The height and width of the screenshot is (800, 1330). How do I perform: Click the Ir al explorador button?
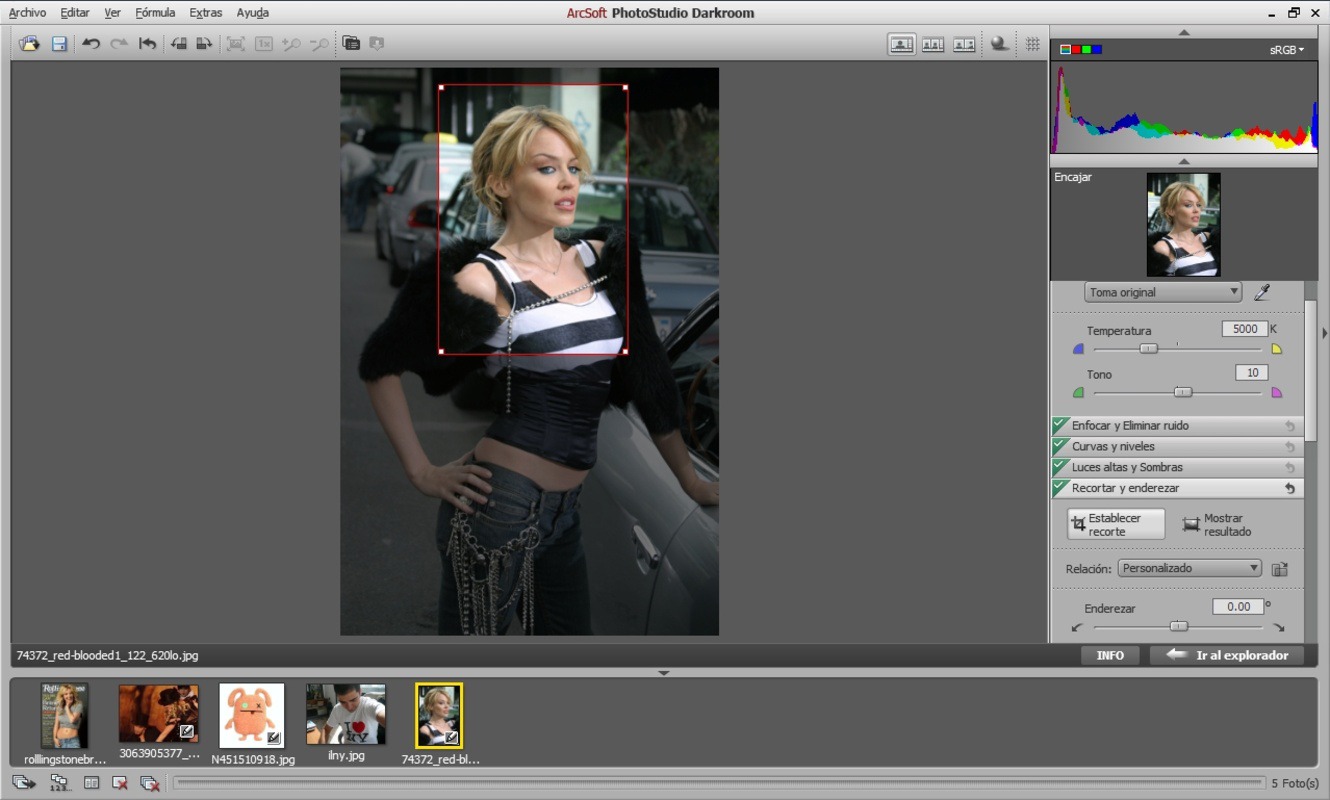pyautogui.click(x=1227, y=656)
